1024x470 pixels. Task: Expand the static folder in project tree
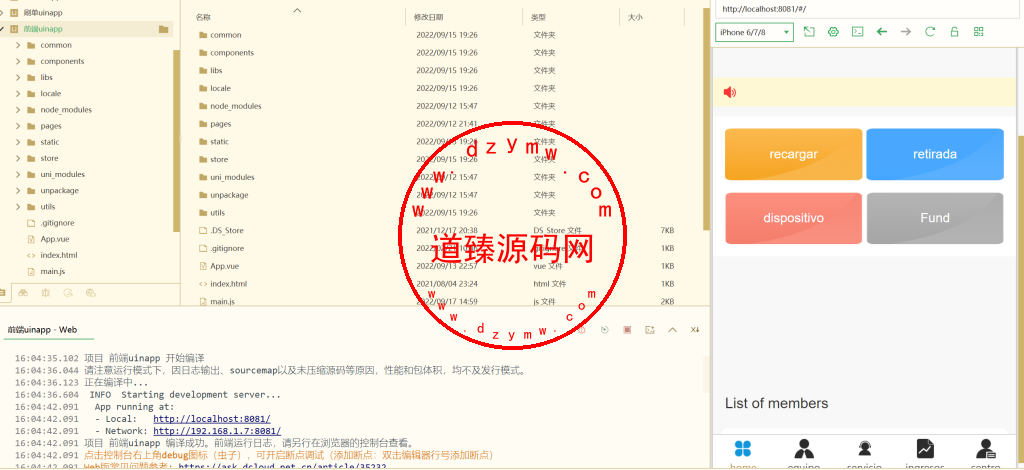click(x=18, y=142)
